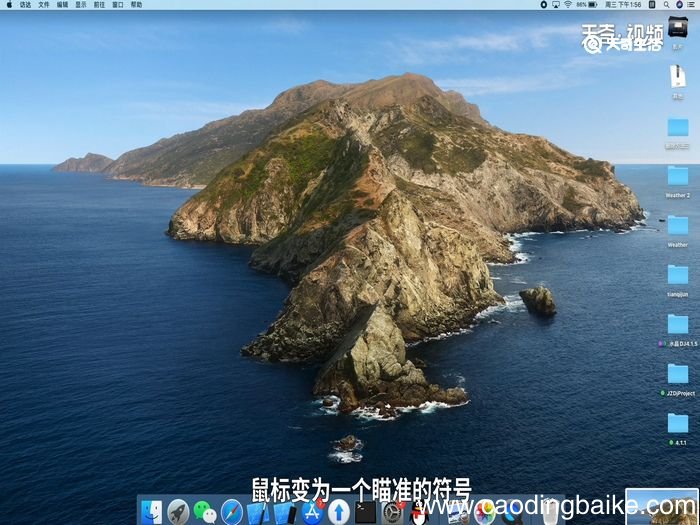Open Finder from the Dock

tap(152, 512)
